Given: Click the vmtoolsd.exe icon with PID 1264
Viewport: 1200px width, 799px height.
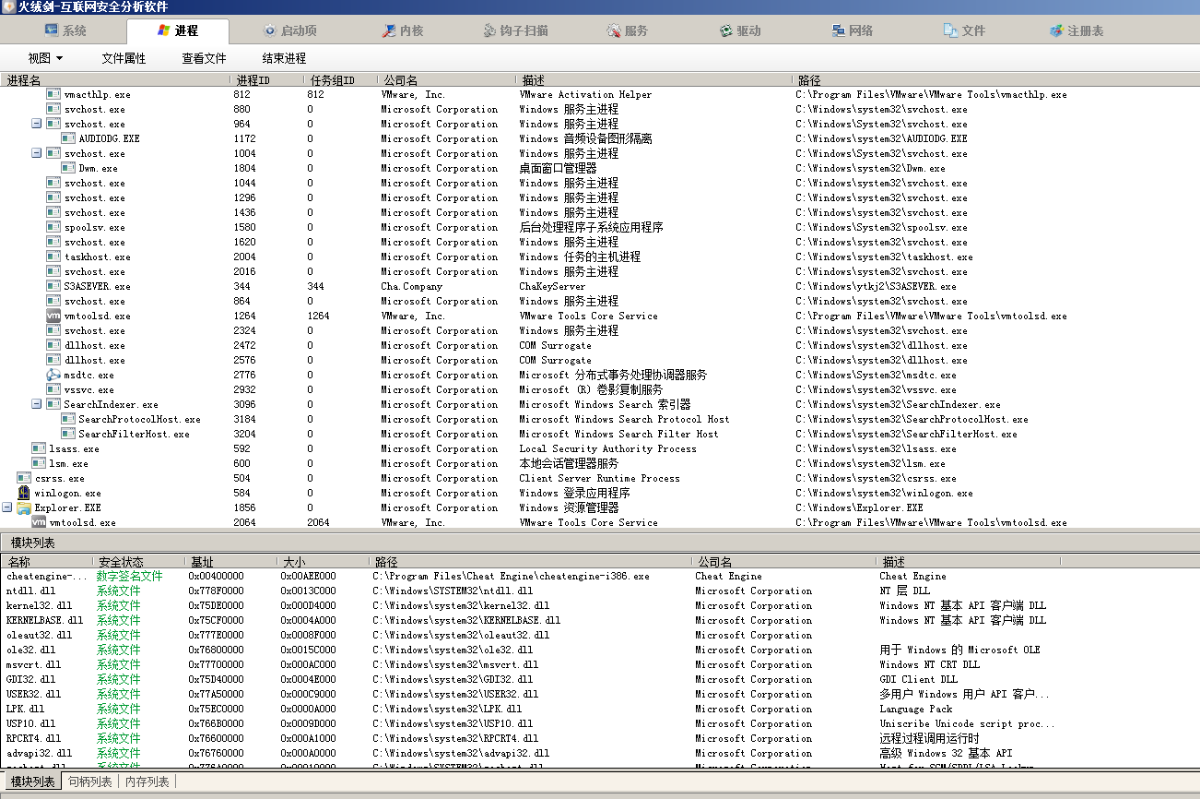Looking at the screenshot, I should [53, 316].
